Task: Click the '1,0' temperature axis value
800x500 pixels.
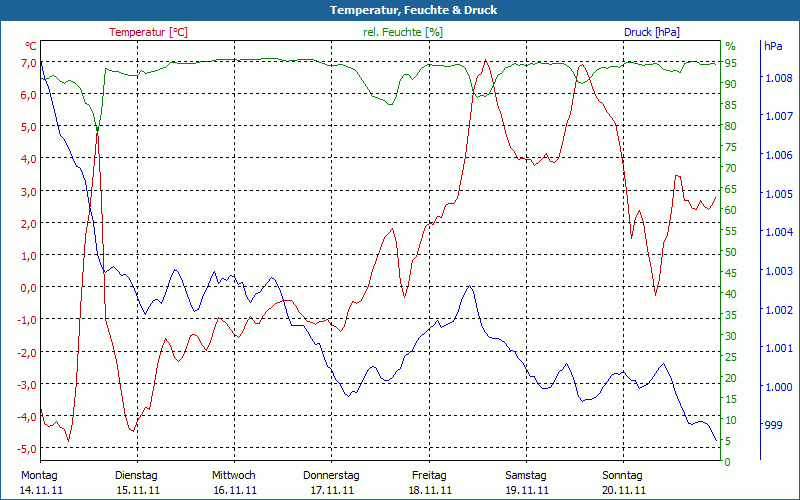Action: point(28,256)
